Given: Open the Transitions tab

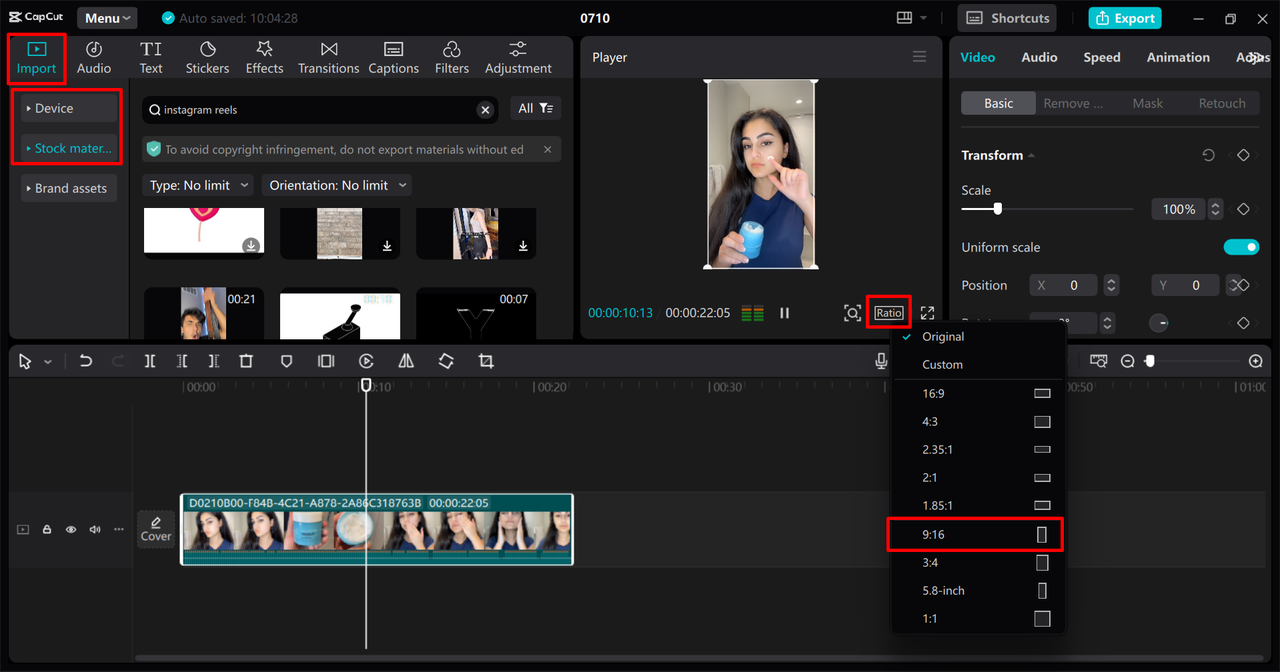Looking at the screenshot, I should click(x=328, y=58).
